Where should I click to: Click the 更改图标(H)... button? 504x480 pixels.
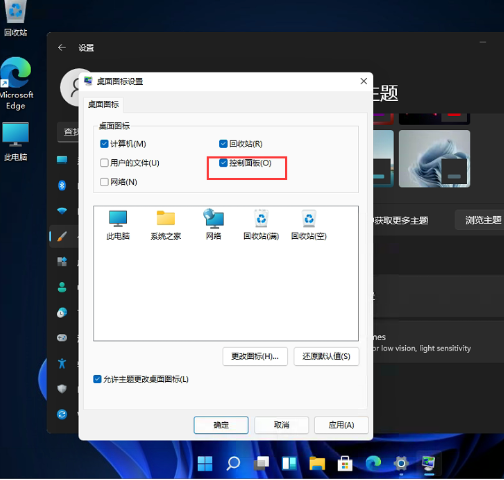coord(255,356)
